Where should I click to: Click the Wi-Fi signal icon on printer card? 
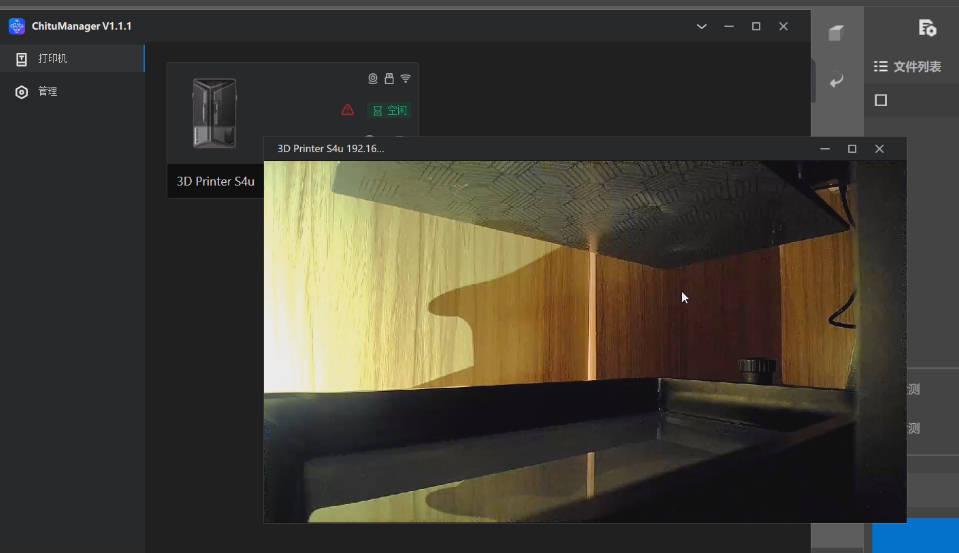(x=406, y=78)
